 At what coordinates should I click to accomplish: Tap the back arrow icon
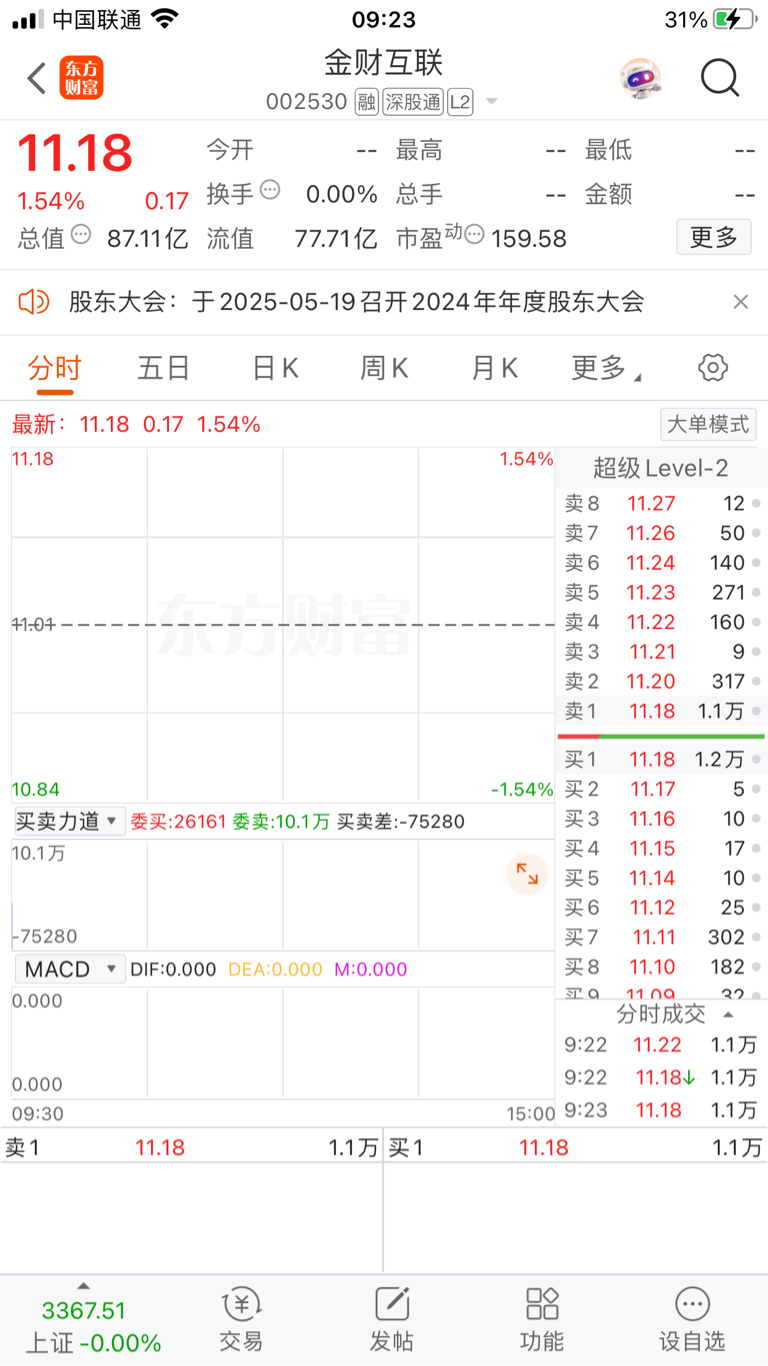tap(37, 78)
